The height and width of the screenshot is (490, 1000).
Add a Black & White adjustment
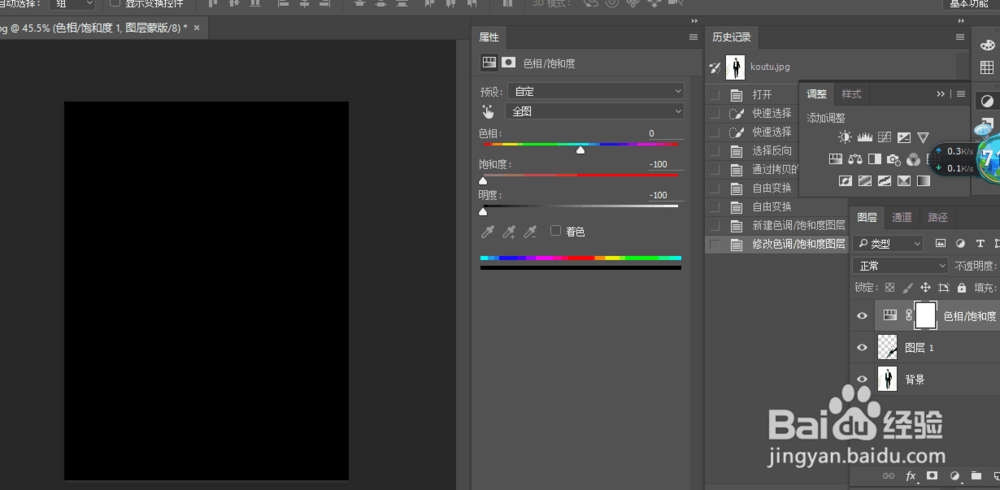(874, 158)
